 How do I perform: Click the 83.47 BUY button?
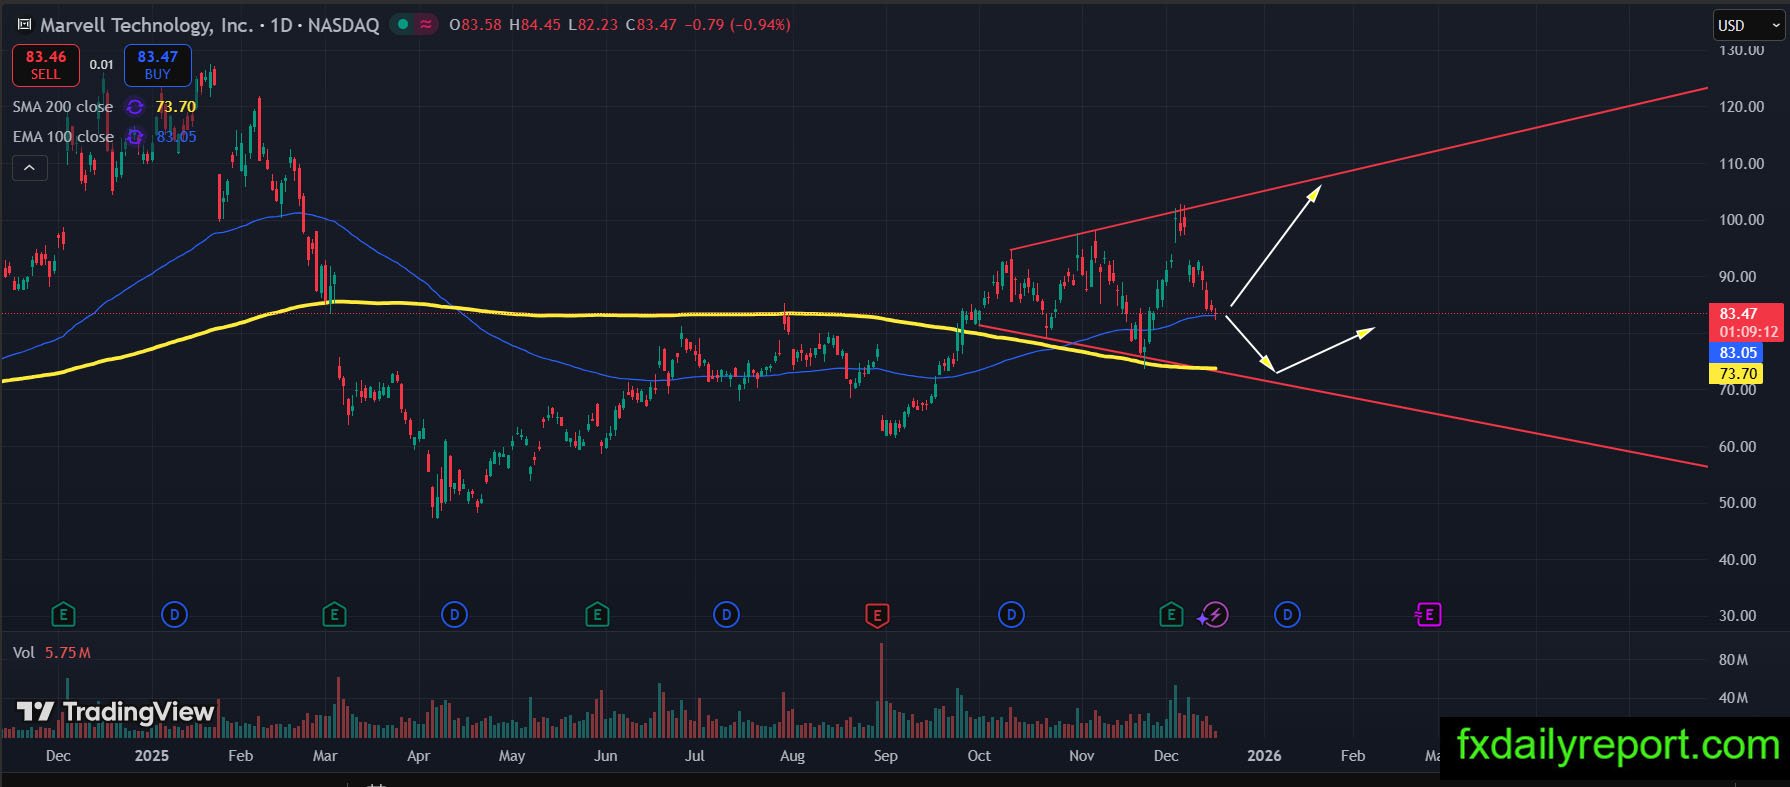click(x=158, y=65)
